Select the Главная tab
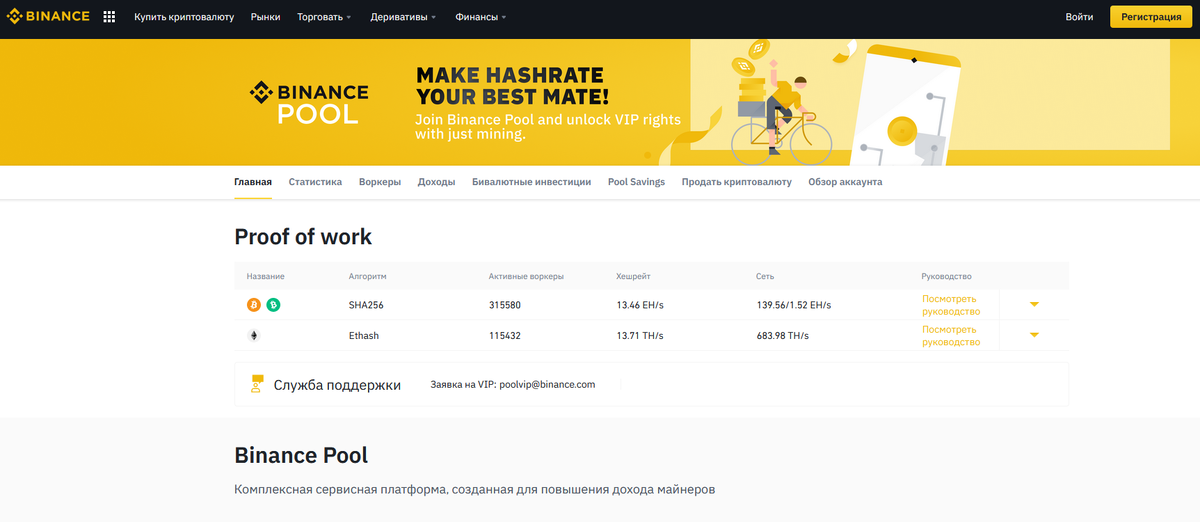 [x=253, y=182]
